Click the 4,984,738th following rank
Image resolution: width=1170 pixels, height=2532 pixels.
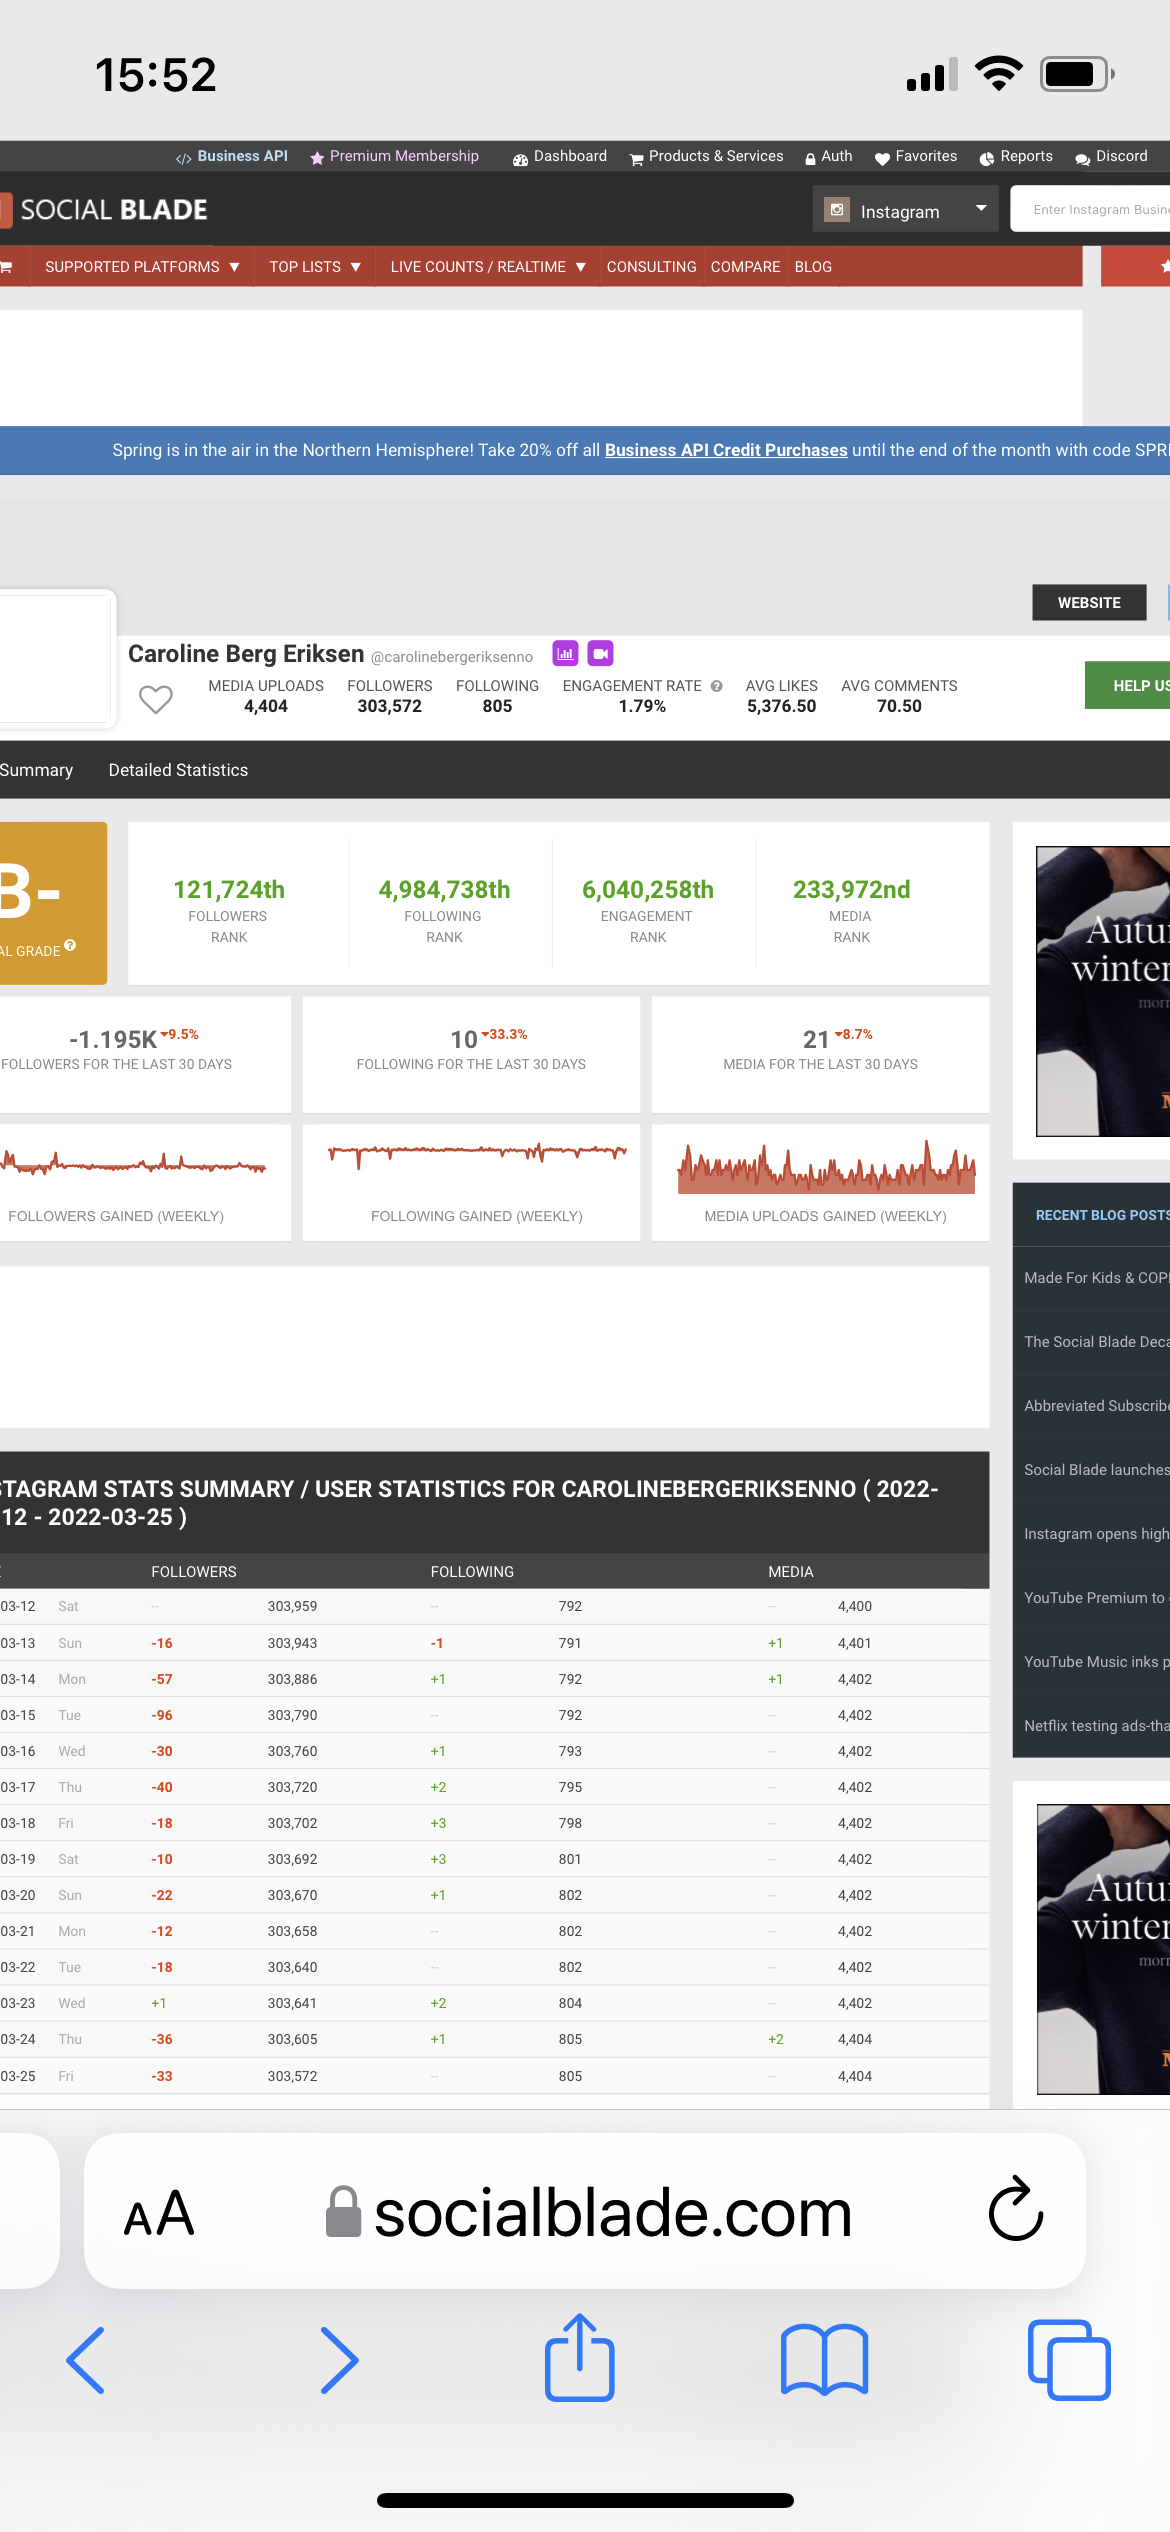[x=444, y=889]
